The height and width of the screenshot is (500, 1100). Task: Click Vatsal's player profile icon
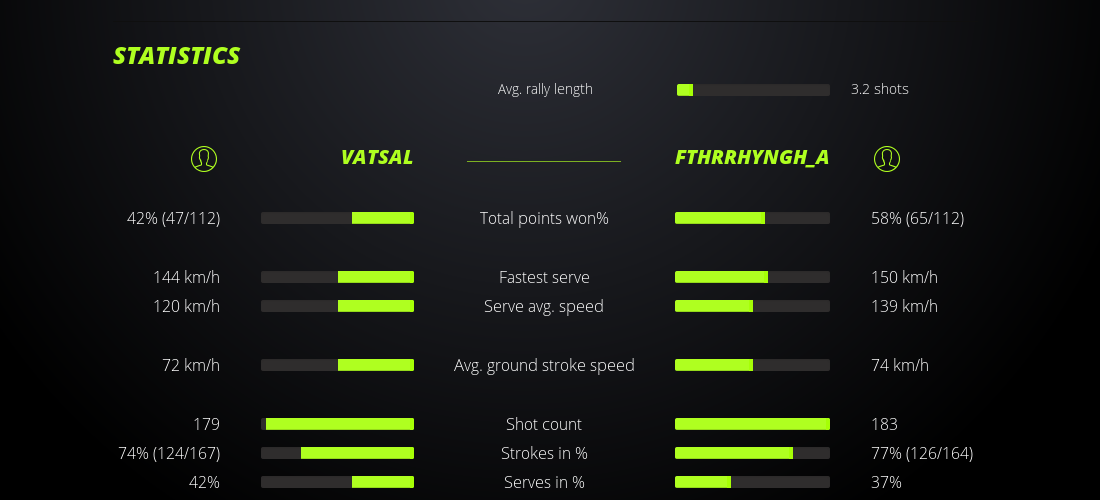tap(203, 158)
